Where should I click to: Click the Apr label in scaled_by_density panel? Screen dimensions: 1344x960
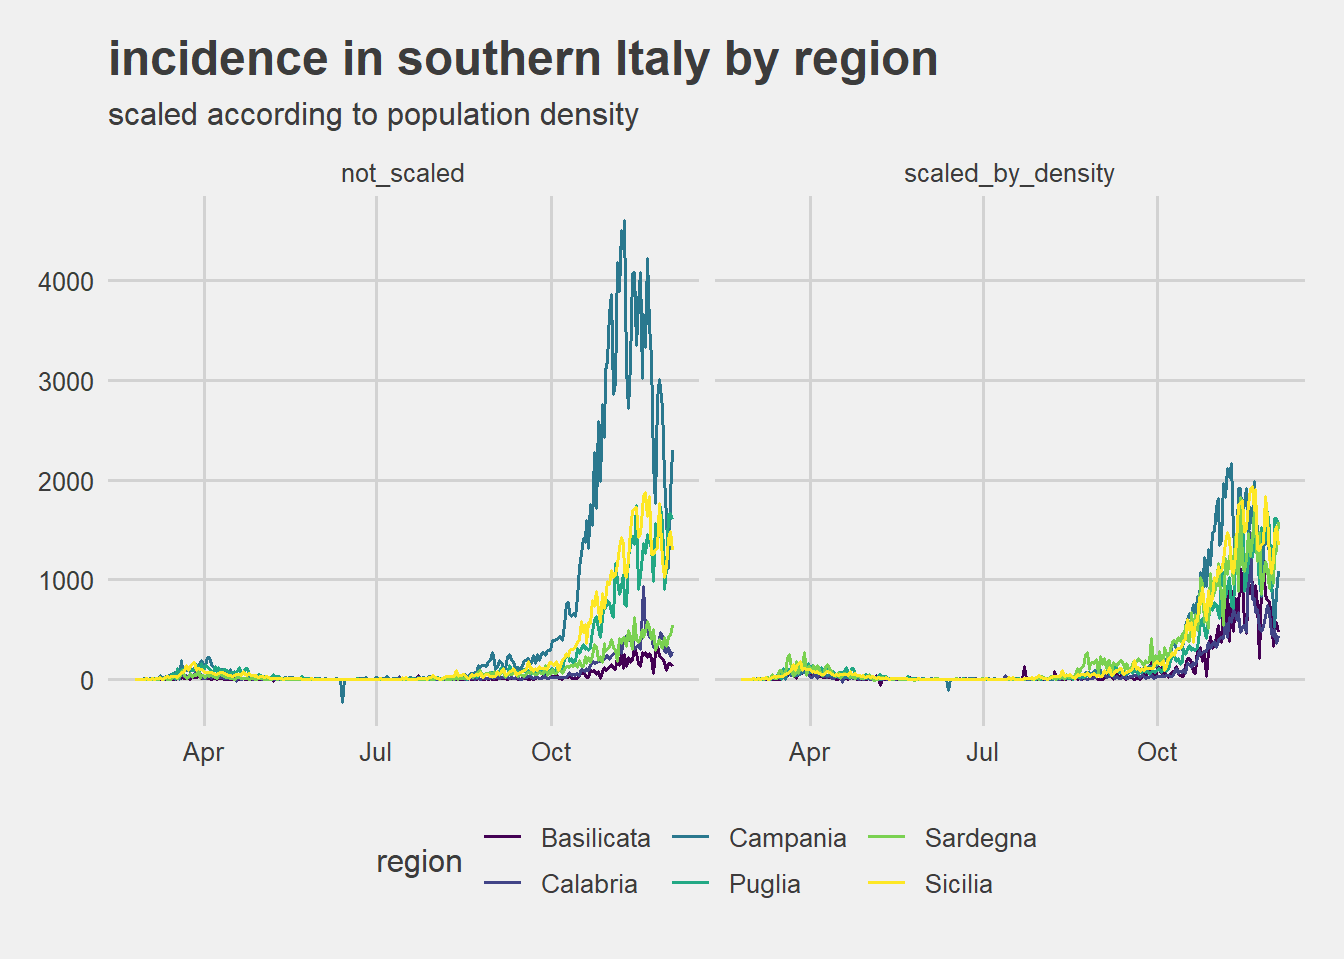809,752
